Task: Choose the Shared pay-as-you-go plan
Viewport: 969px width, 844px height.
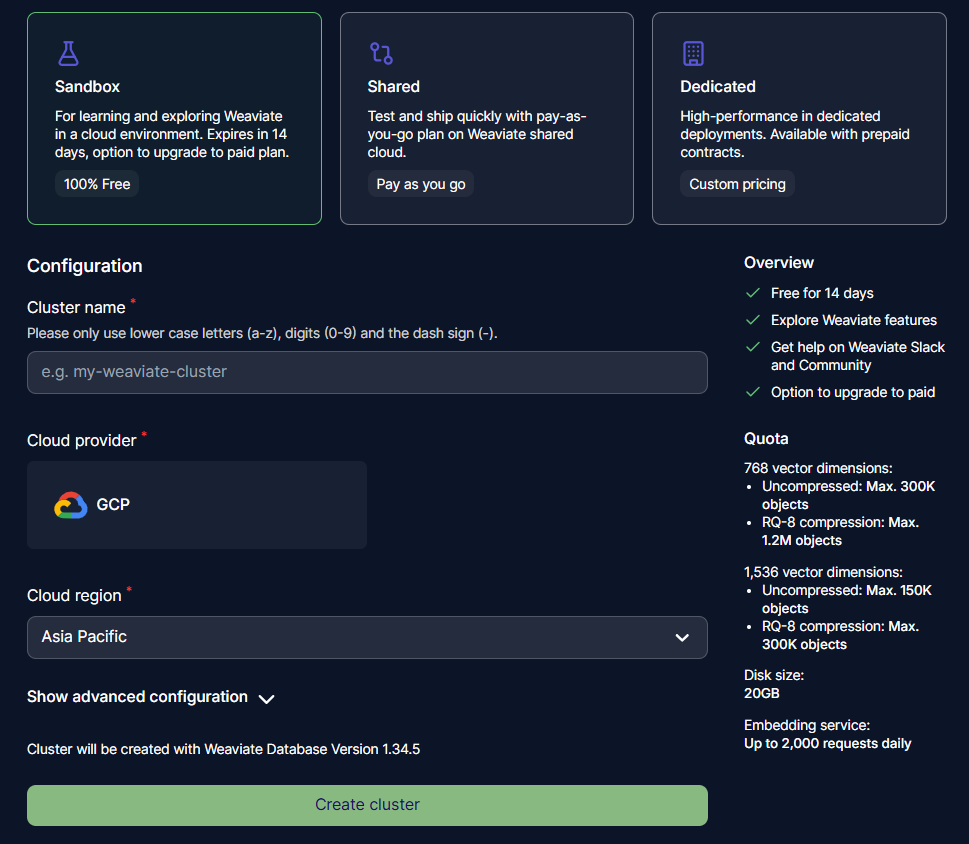Action: [x=486, y=118]
